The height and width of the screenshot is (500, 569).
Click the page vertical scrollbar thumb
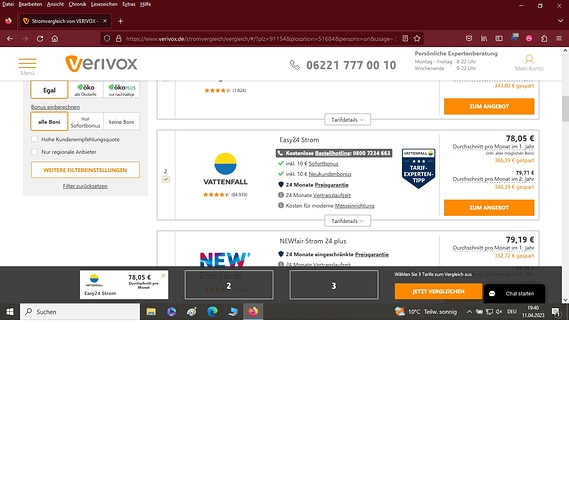pyautogui.click(x=565, y=109)
